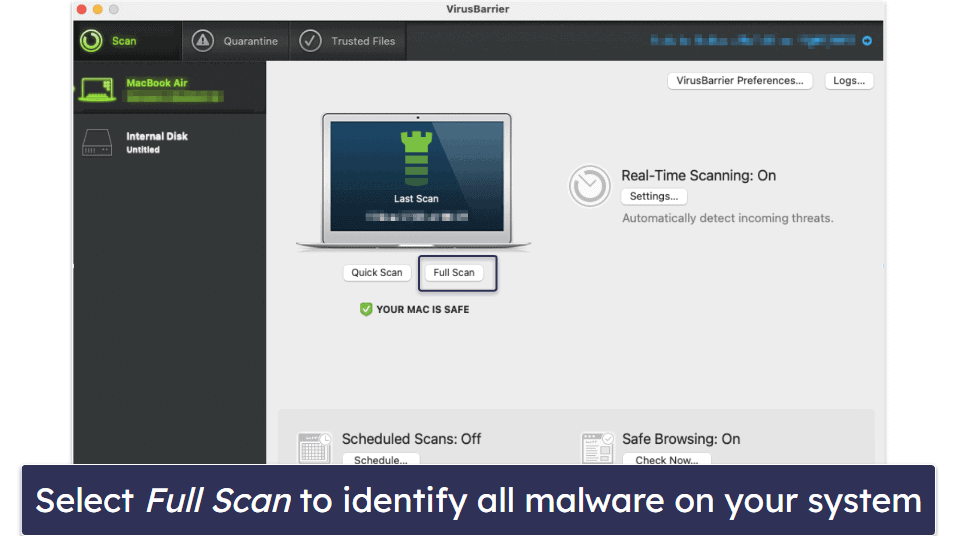This screenshot has height=536, width=955.
Task: Click the green castle tower icon
Action: coord(417,158)
